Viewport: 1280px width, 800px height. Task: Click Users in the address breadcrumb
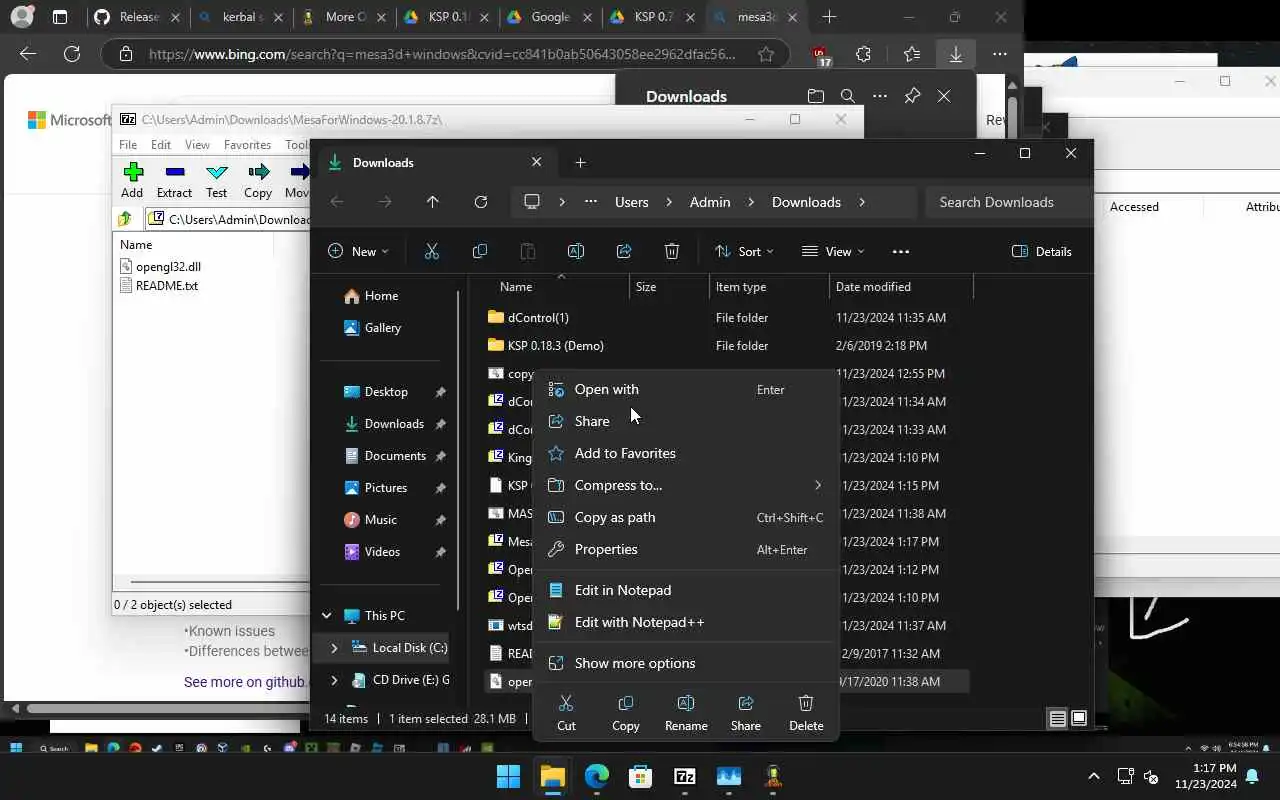pyautogui.click(x=632, y=202)
